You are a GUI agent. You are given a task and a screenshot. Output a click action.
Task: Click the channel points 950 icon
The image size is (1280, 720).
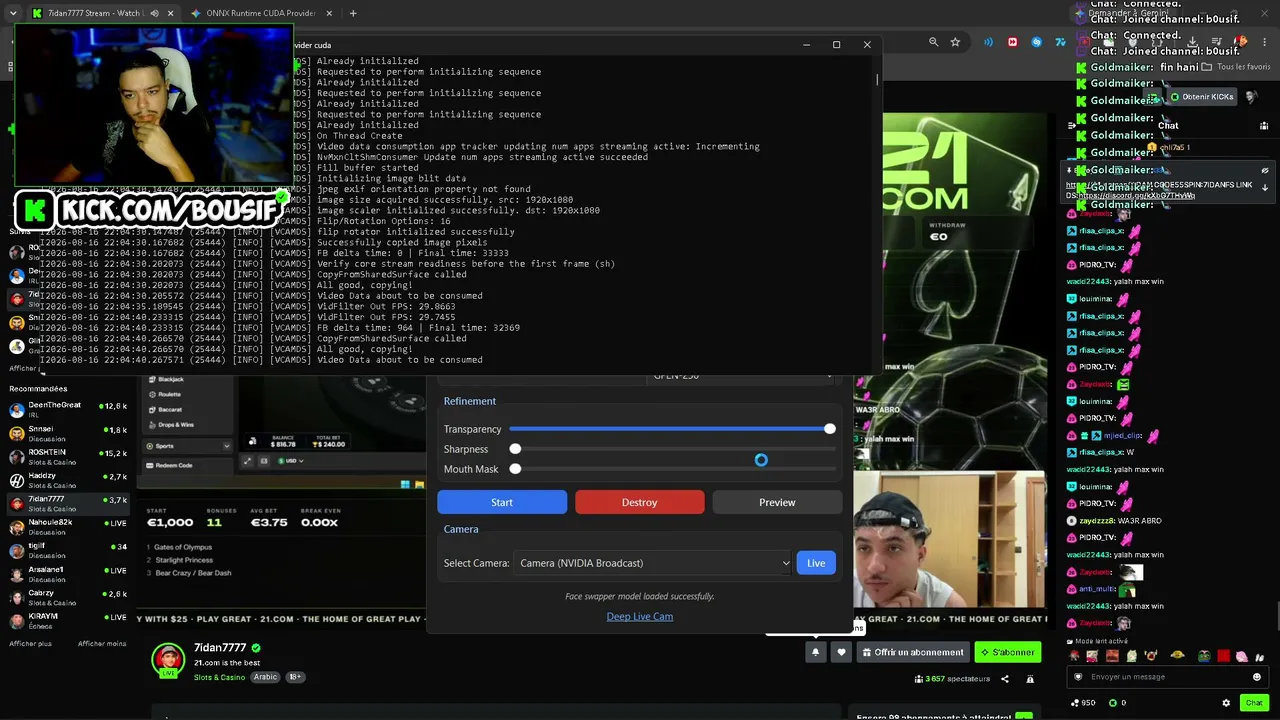[1075, 703]
